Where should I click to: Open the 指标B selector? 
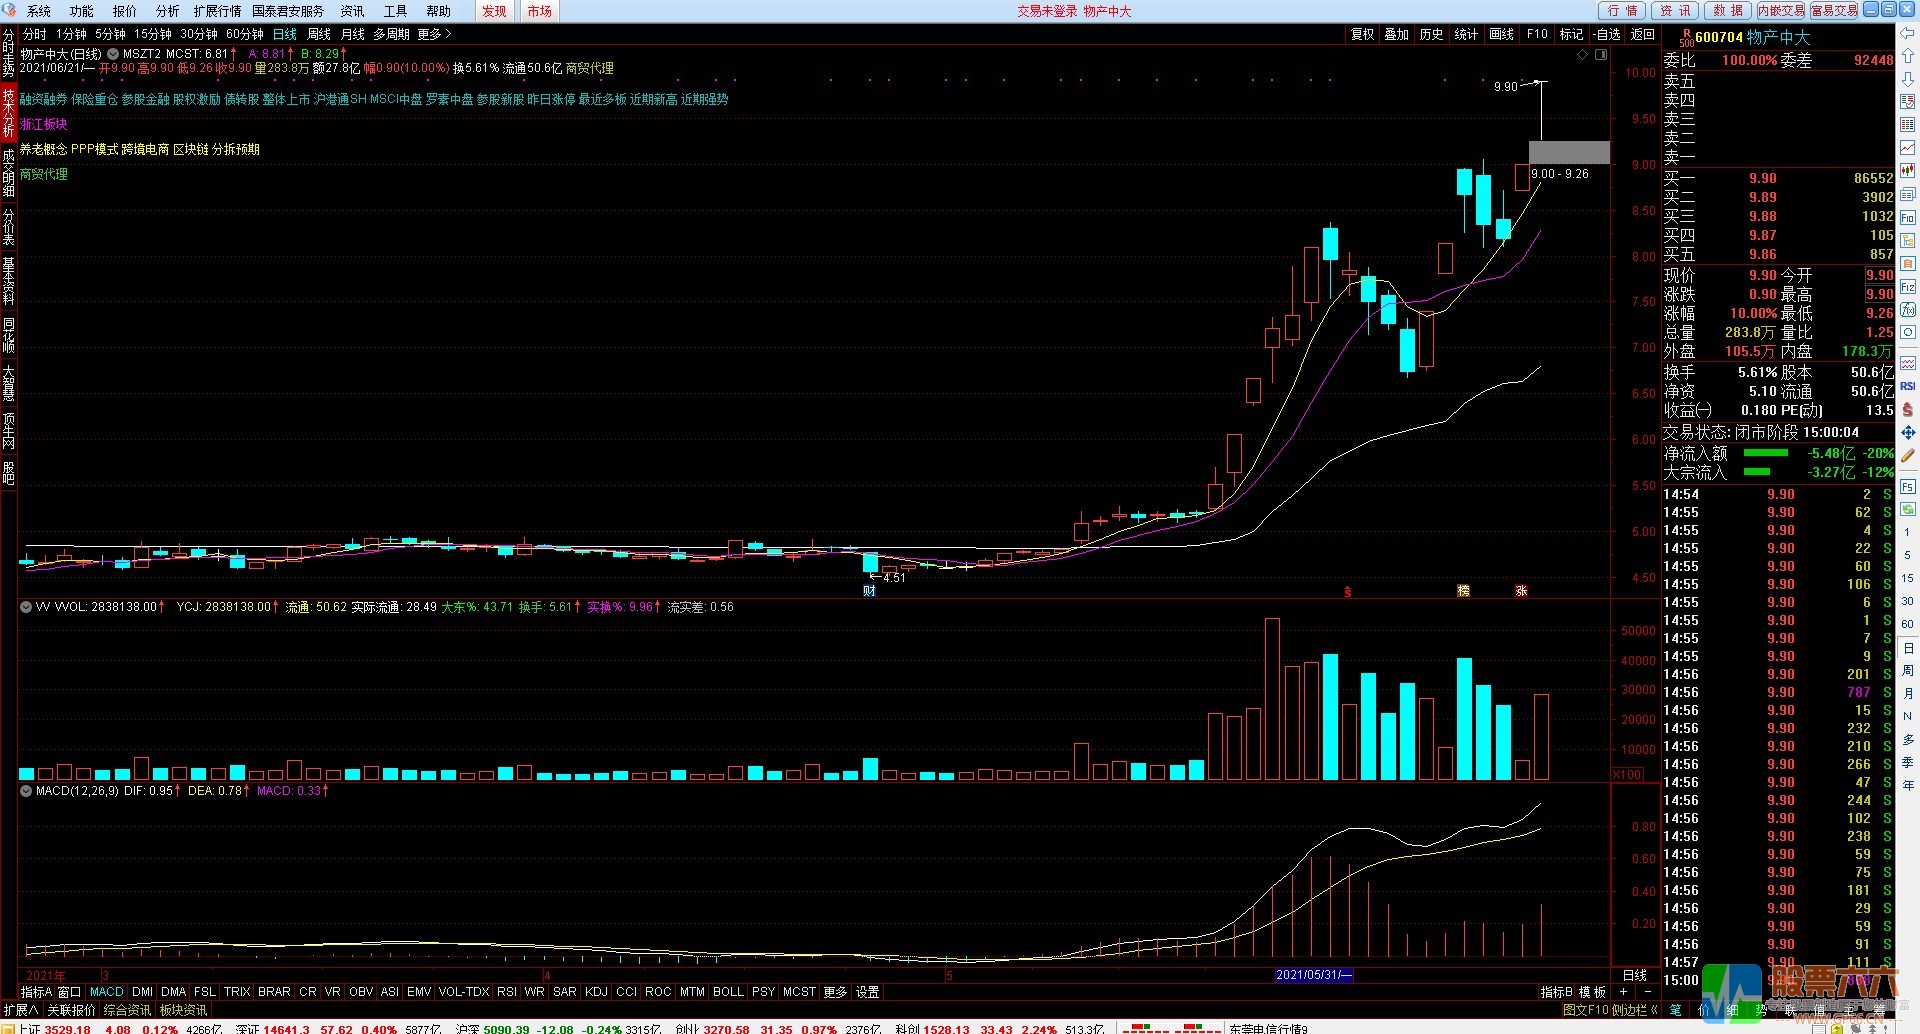pyautogui.click(x=1557, y=992)
